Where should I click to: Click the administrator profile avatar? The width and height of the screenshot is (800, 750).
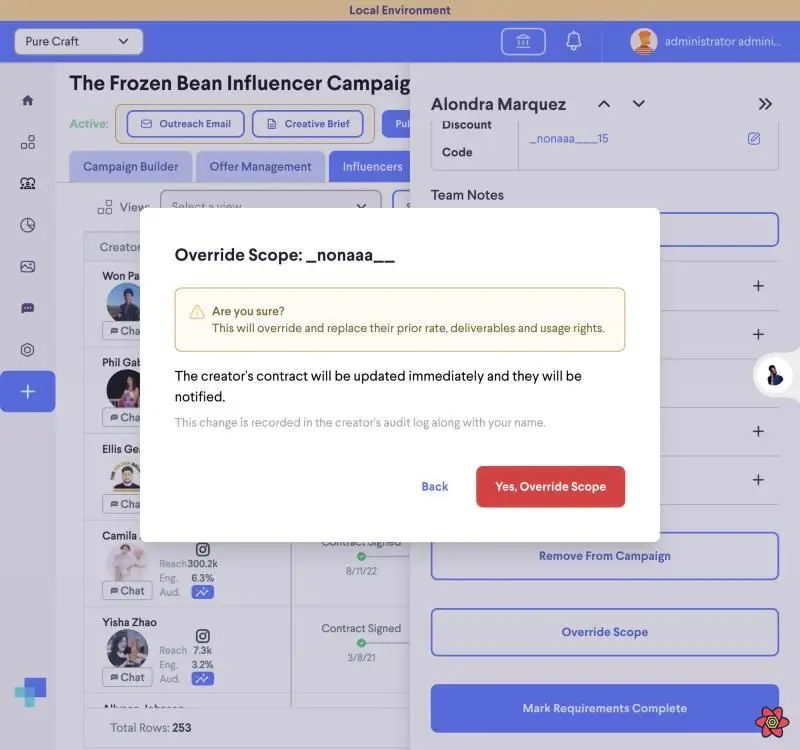tap(643, 41)
